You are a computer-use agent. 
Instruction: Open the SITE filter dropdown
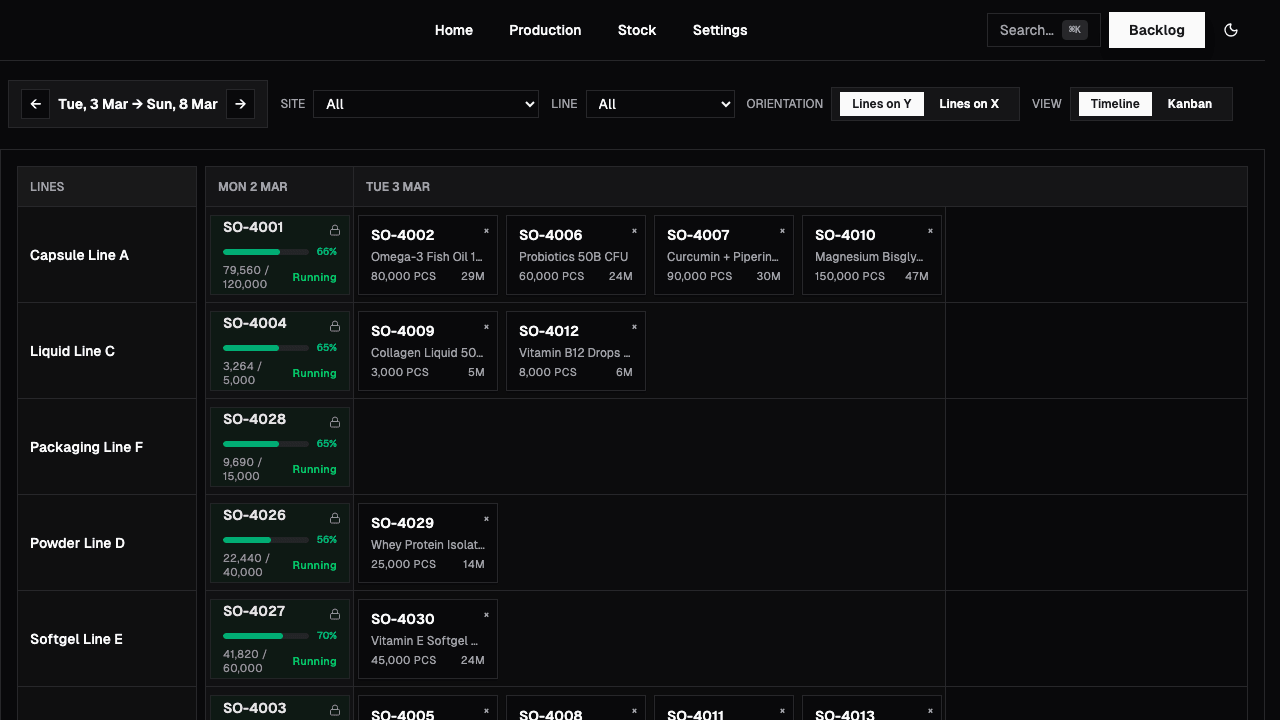(425, 103)
